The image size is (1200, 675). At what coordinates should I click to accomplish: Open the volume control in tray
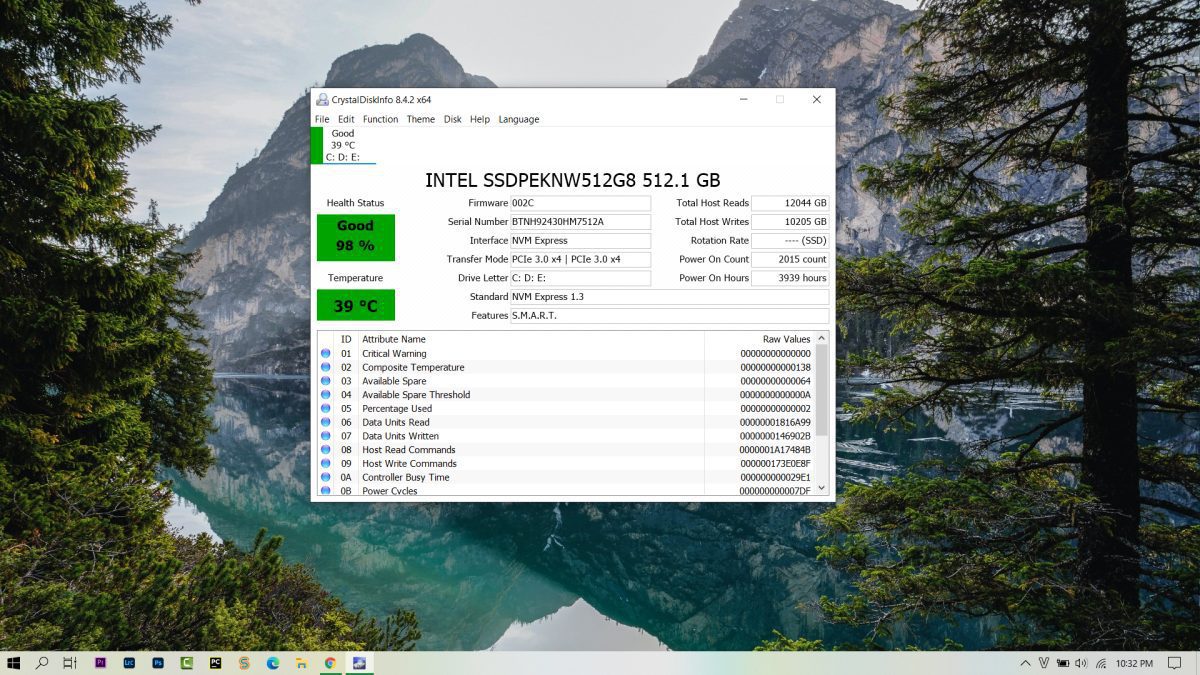pyautogui.click(x=1081, y=663)
